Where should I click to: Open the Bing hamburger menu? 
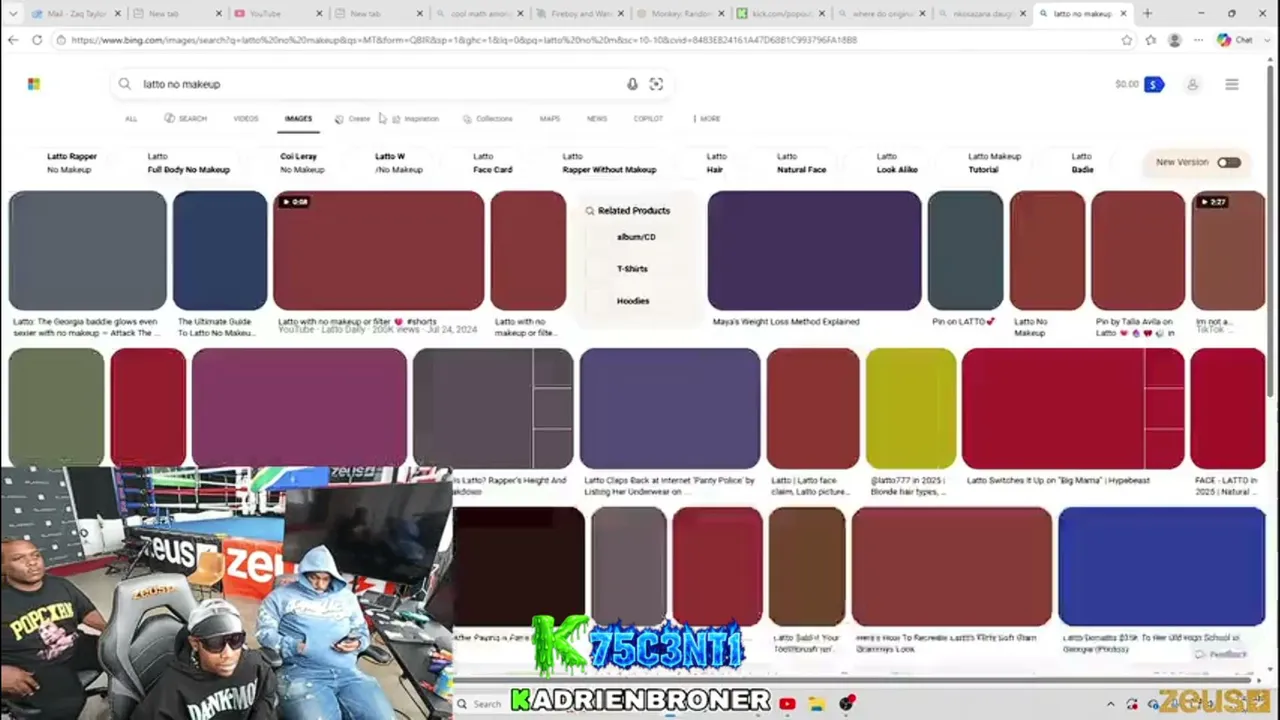click(1232, 85)
